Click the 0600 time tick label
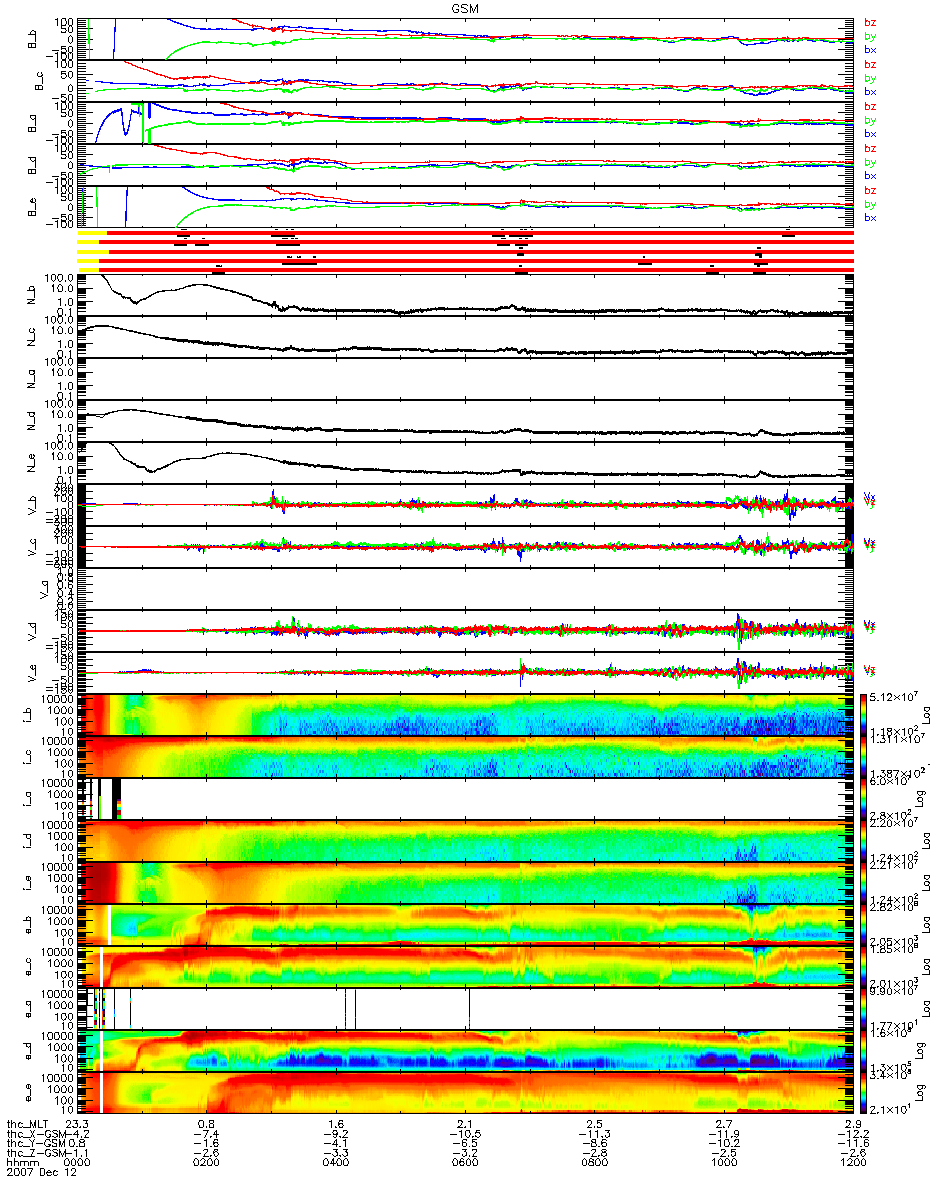This screenshot has width=930, height=1200. tap(465, 1165)
